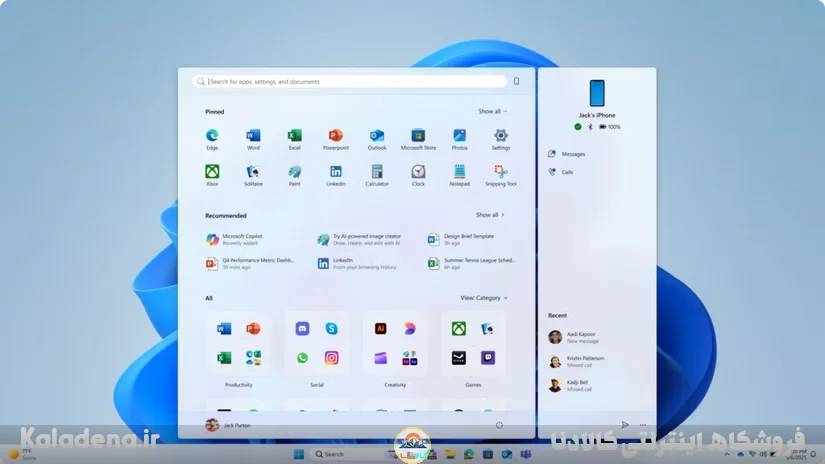The image size is (825, 464).
Task: Open LinkedIn recommended browsing item
Action: coord(357,264)
